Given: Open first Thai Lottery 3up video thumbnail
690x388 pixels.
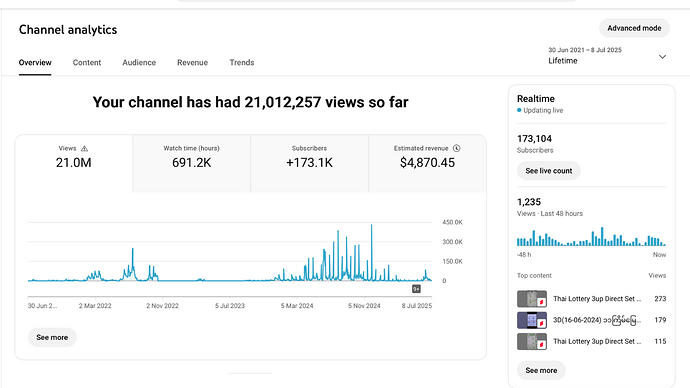Looking at the screenshot, I should [x=532, y=299].
